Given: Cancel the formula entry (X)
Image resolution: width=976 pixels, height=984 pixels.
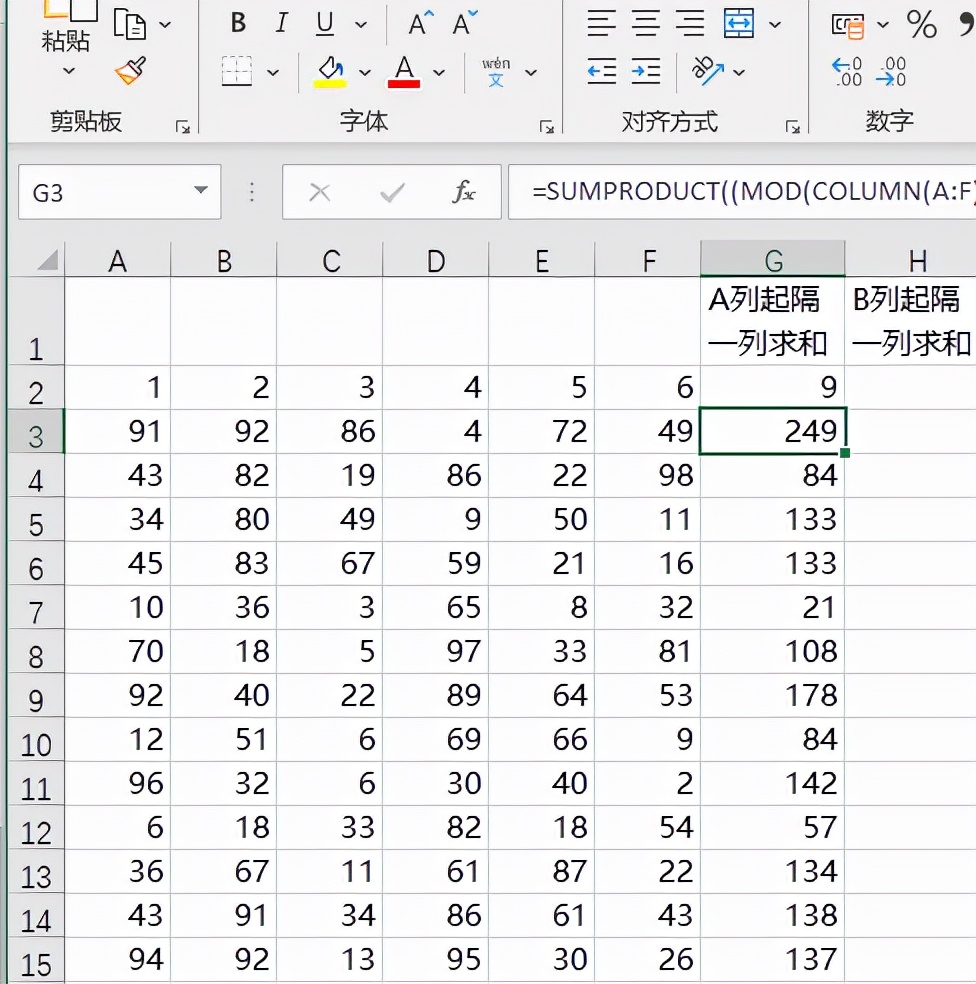Looking at the screenshot, I should click(x=320, y=192).
